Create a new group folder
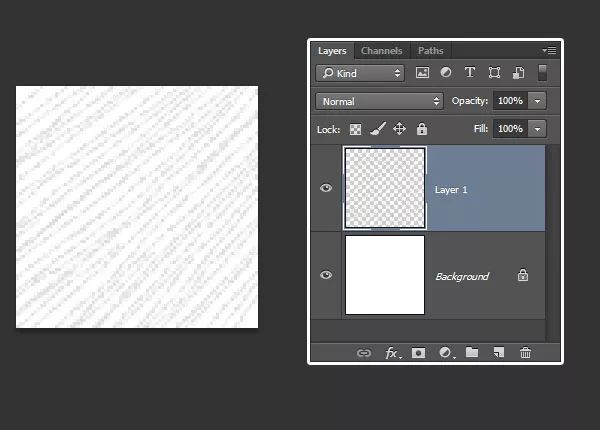This screenshot has width=600, height=430. (x=472, y=353)
